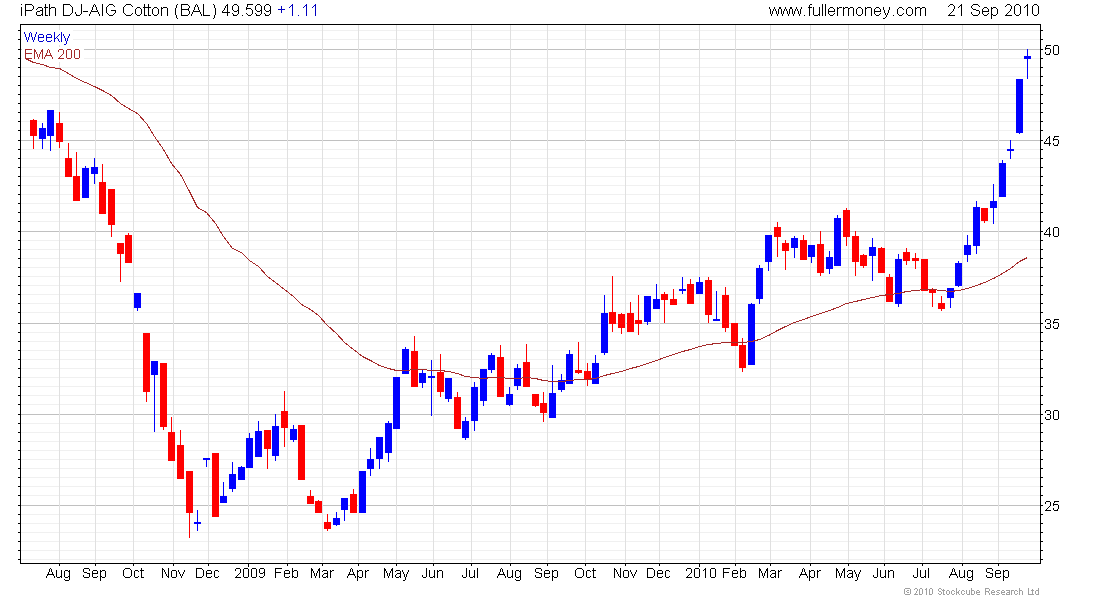1100x600 pixels.
Task: Click the right end of the red EMA line
Action: (x=1026, y=258)
